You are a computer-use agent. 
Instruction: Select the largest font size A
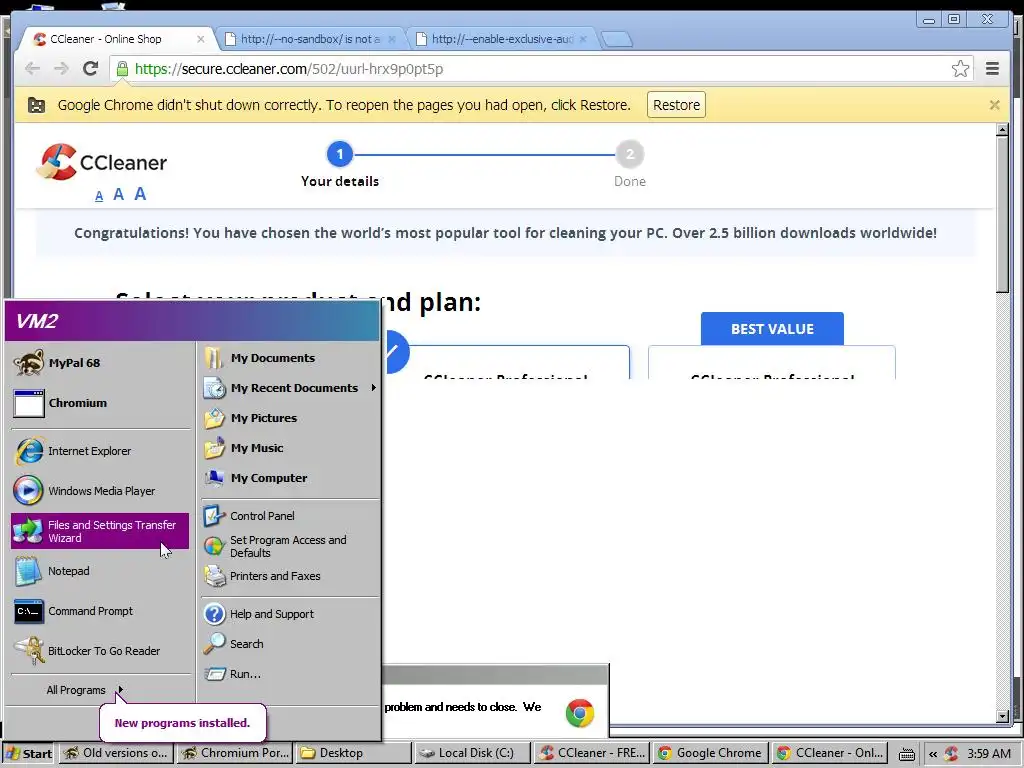coord(140,194)
